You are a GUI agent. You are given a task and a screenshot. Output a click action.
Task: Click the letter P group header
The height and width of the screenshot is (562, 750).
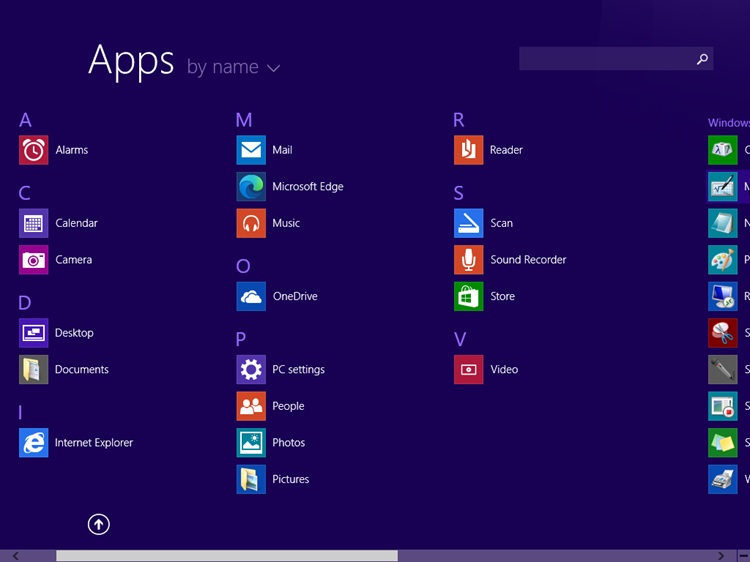click(x=241, y=339)
